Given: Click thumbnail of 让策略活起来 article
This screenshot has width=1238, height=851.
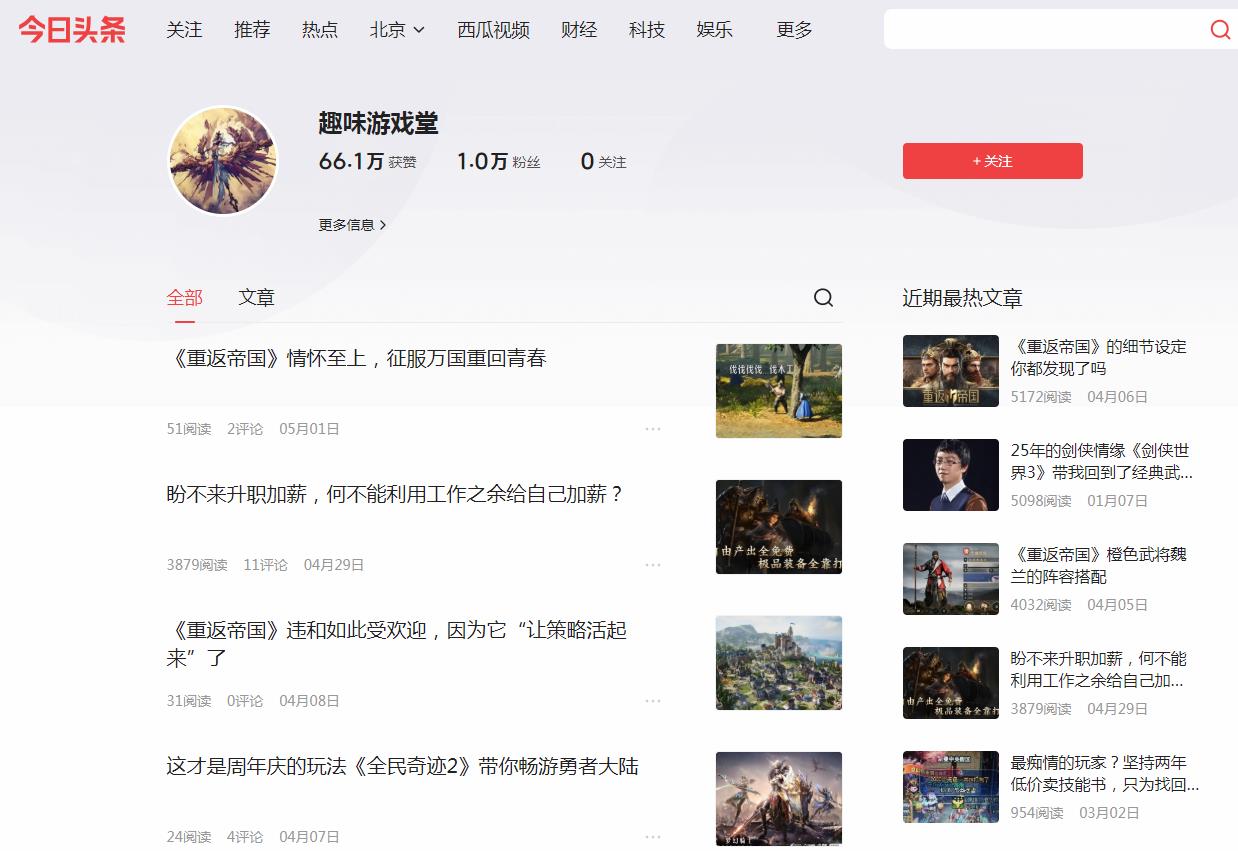Looking at the screenshot, I should pos(779,663).
